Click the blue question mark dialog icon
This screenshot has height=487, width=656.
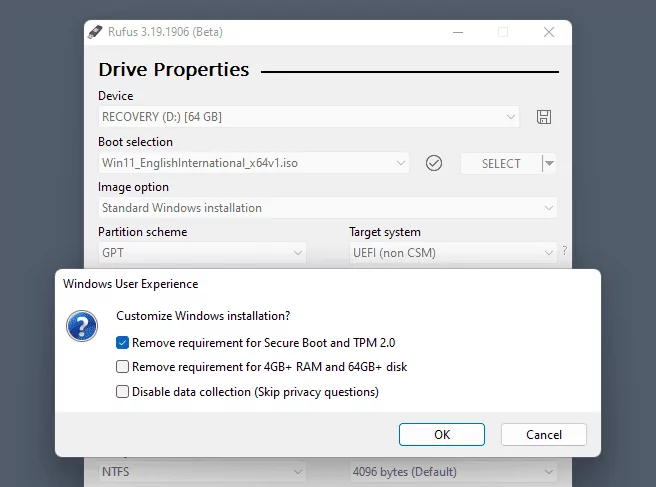click(x=82, y=326)
